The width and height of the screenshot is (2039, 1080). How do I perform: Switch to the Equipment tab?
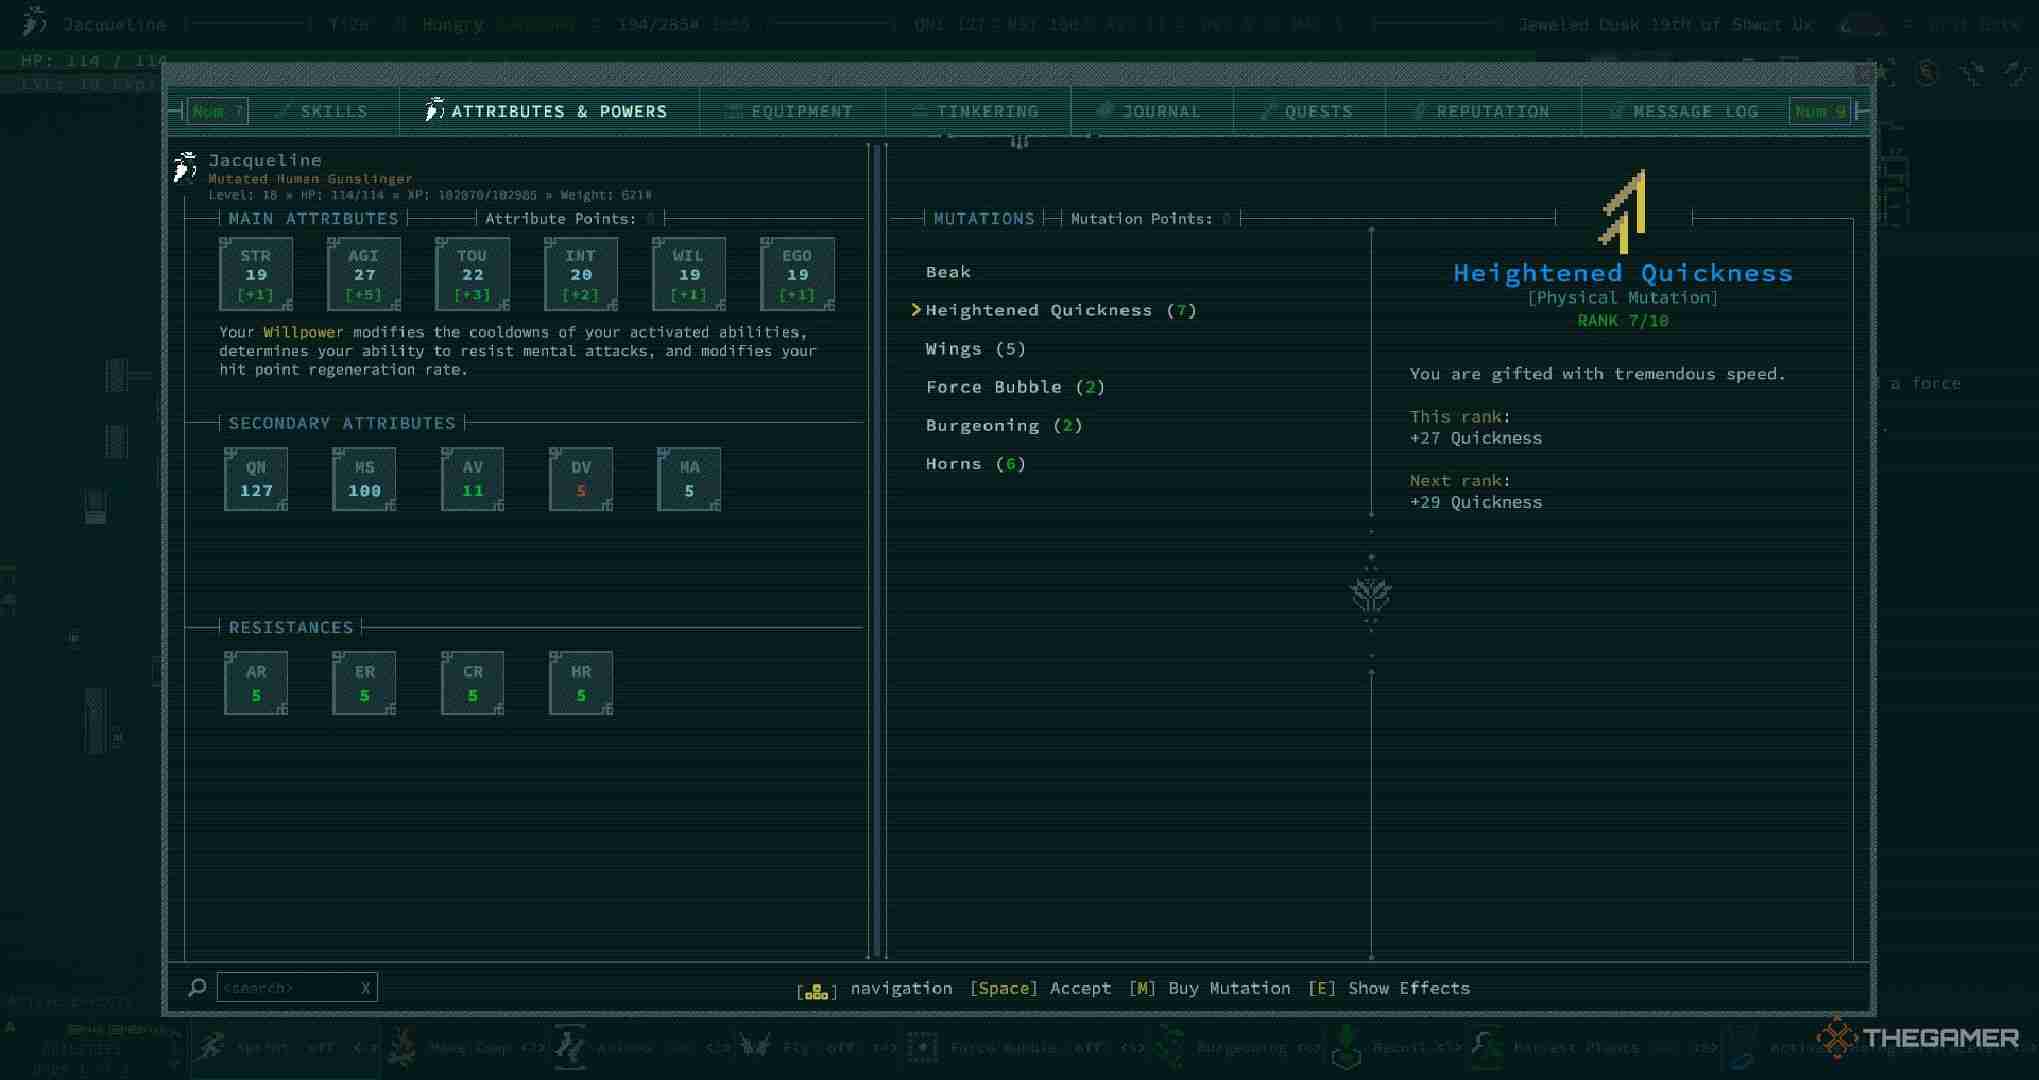click(791, 111)
